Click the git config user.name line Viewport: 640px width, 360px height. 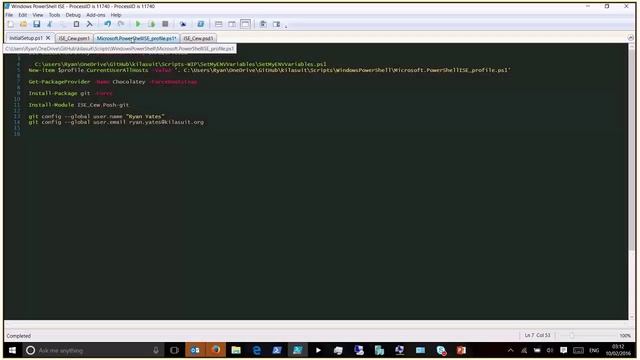96,116
